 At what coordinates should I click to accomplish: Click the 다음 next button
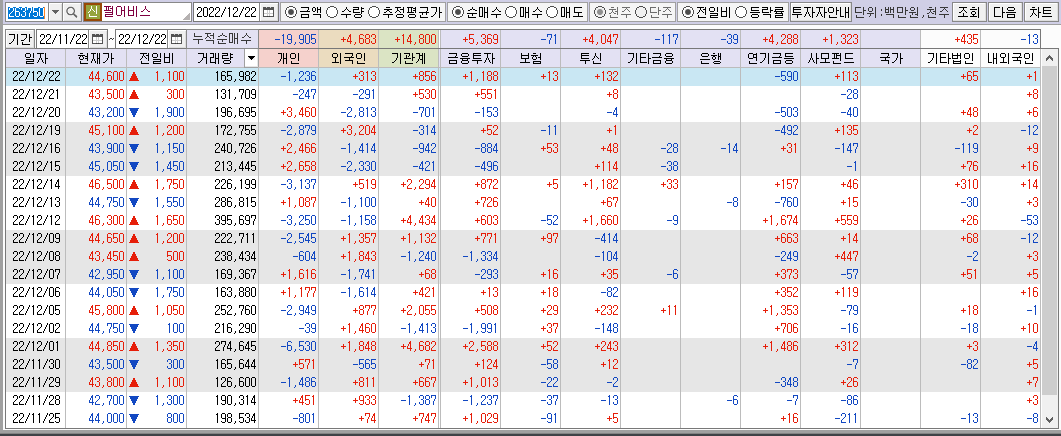click(1005, 12)
